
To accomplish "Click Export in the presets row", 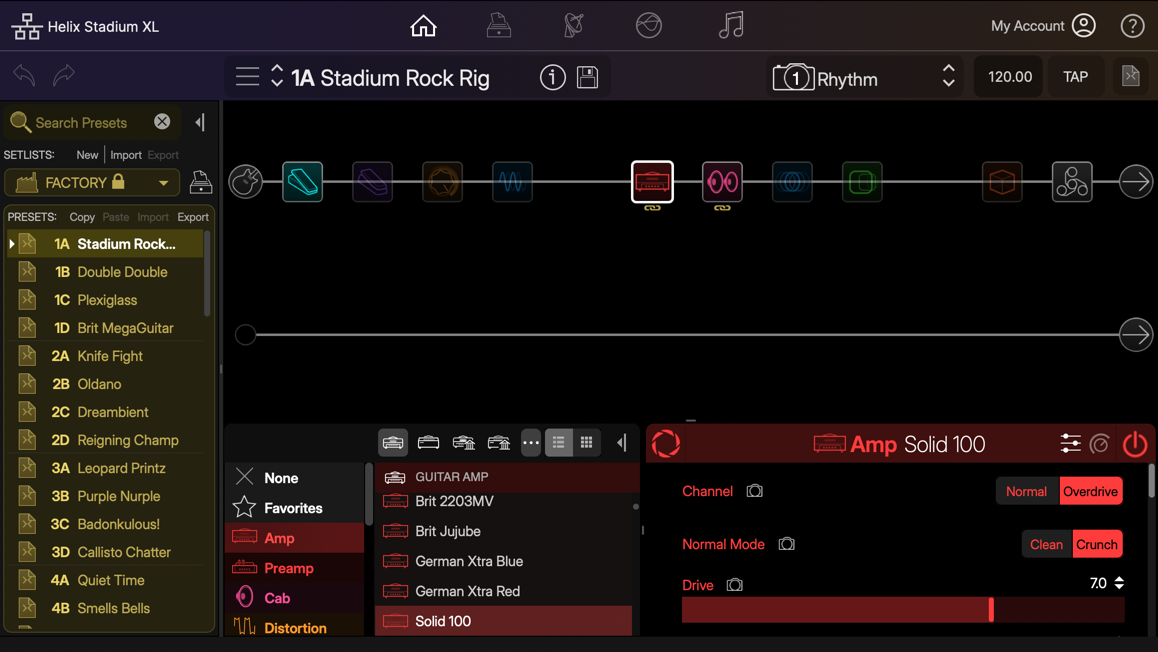I will pos(193,217).
